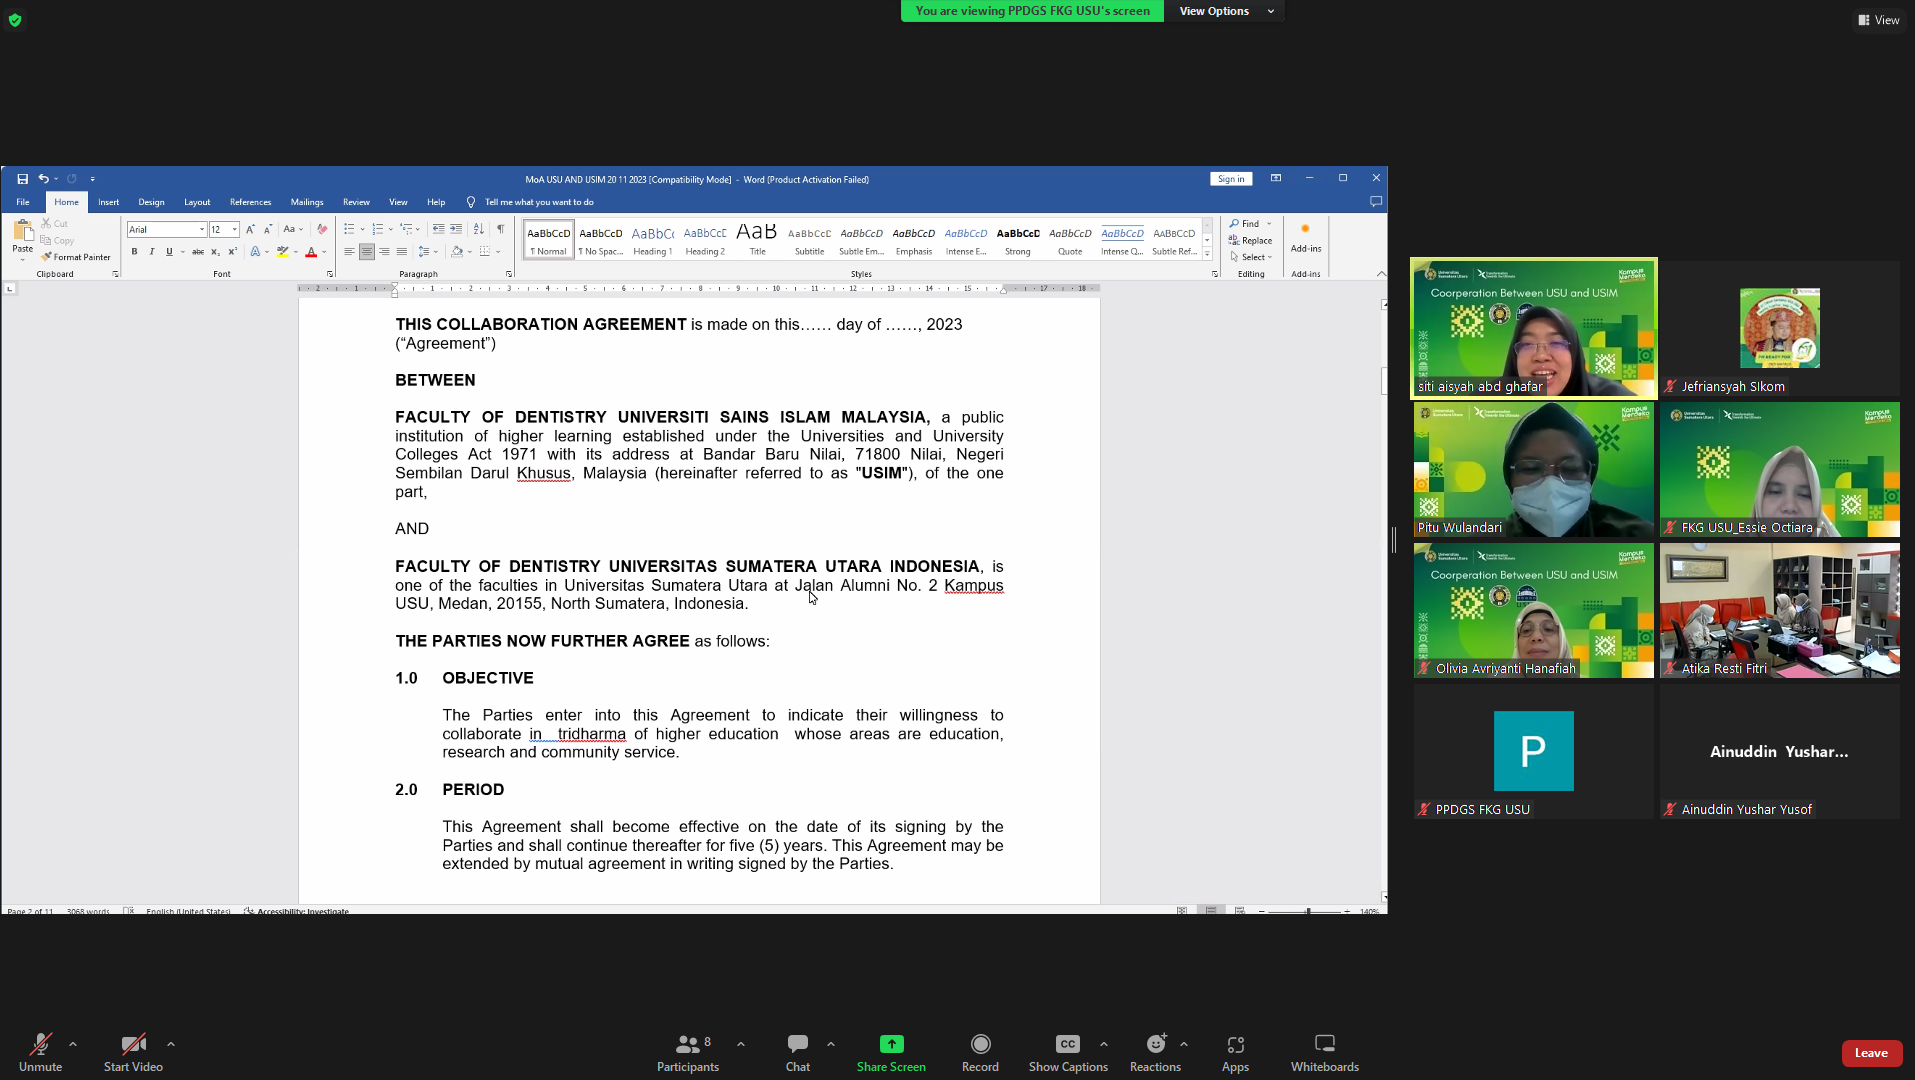Switch to the References ribbon tab
This screenshot has width=1915, height=1080.
pos(250,202)
